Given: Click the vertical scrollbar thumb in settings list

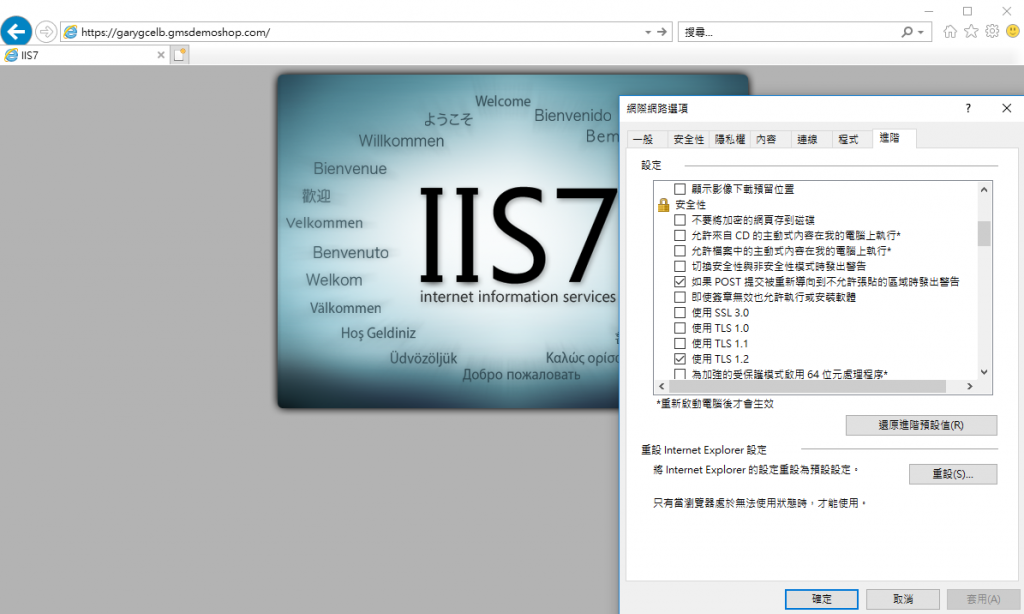Looking at the screenshot, I should [984, 233].
